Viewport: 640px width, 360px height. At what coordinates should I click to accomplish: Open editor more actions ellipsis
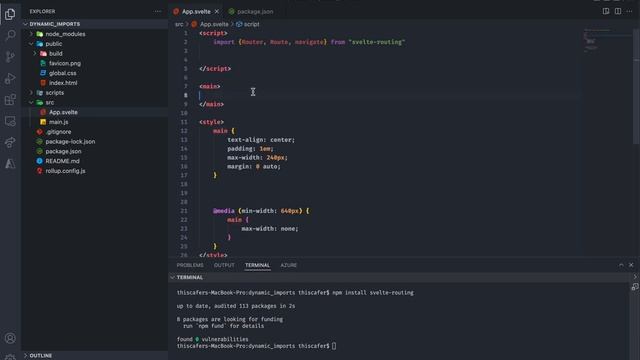pos(629,11)
